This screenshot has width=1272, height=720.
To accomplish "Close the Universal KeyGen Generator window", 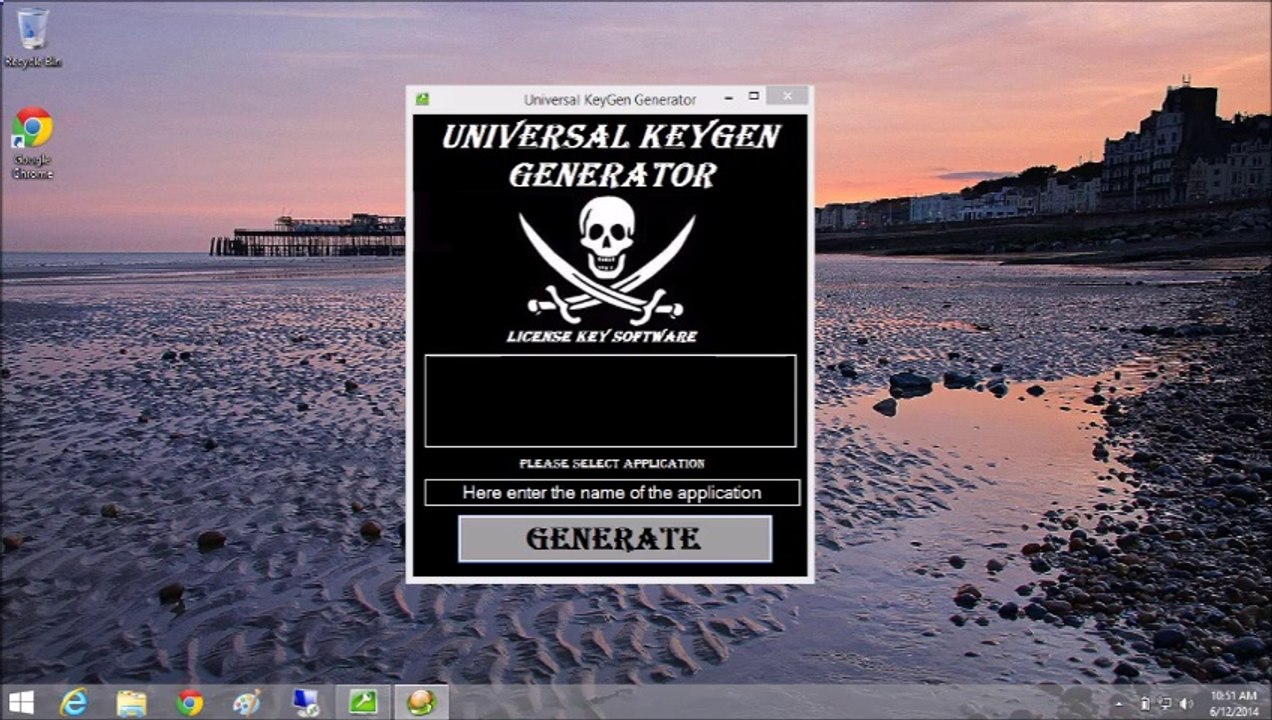I will [x=788, y=97].
